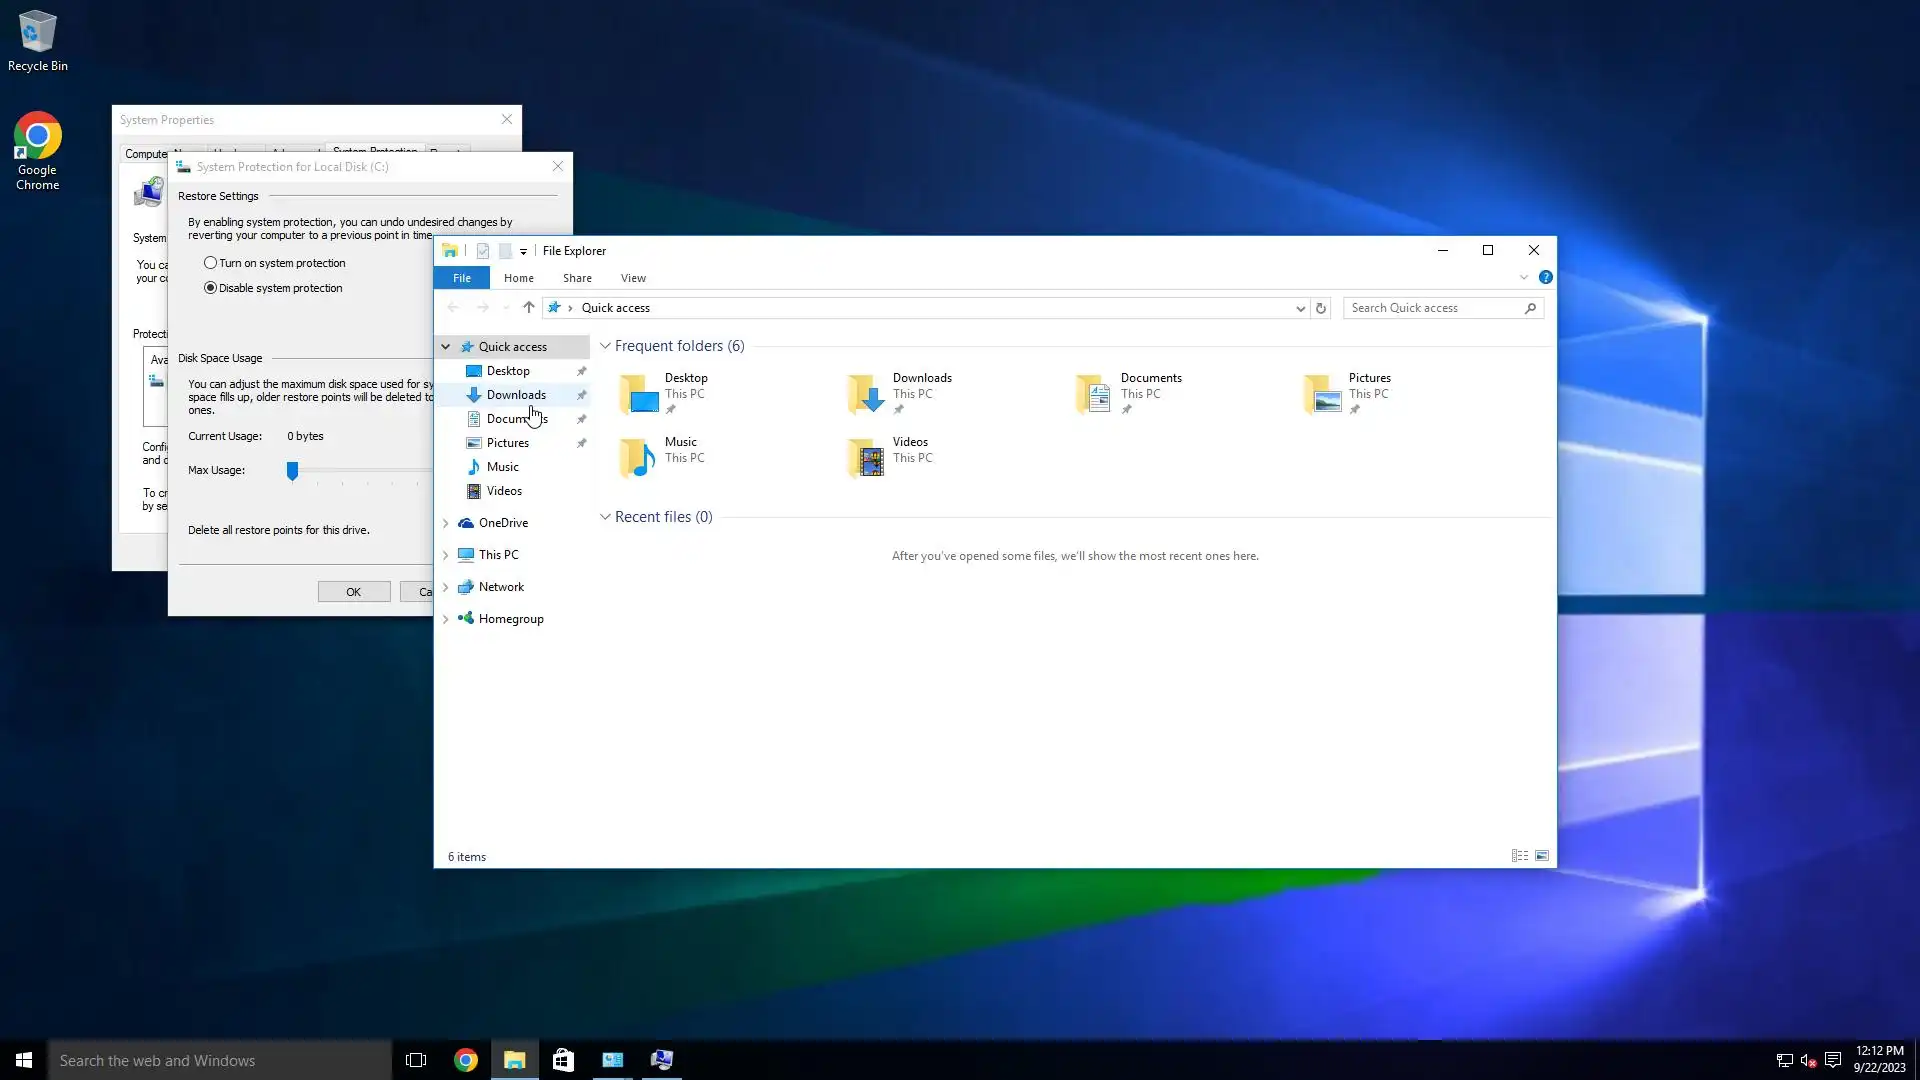Open the address bar history dropdown
This screenshot has height=1080, width=1920.
pyautogui.click(x=1300, y=308)
